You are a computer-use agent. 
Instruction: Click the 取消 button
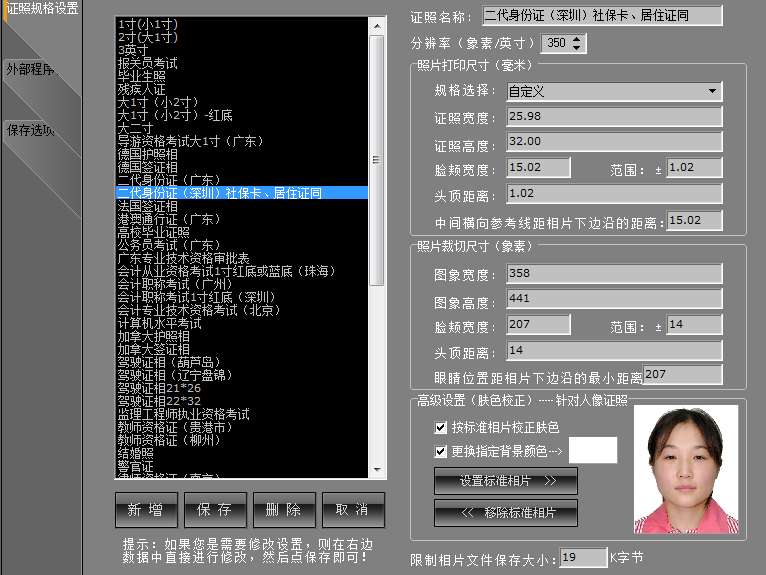point(353,510)
